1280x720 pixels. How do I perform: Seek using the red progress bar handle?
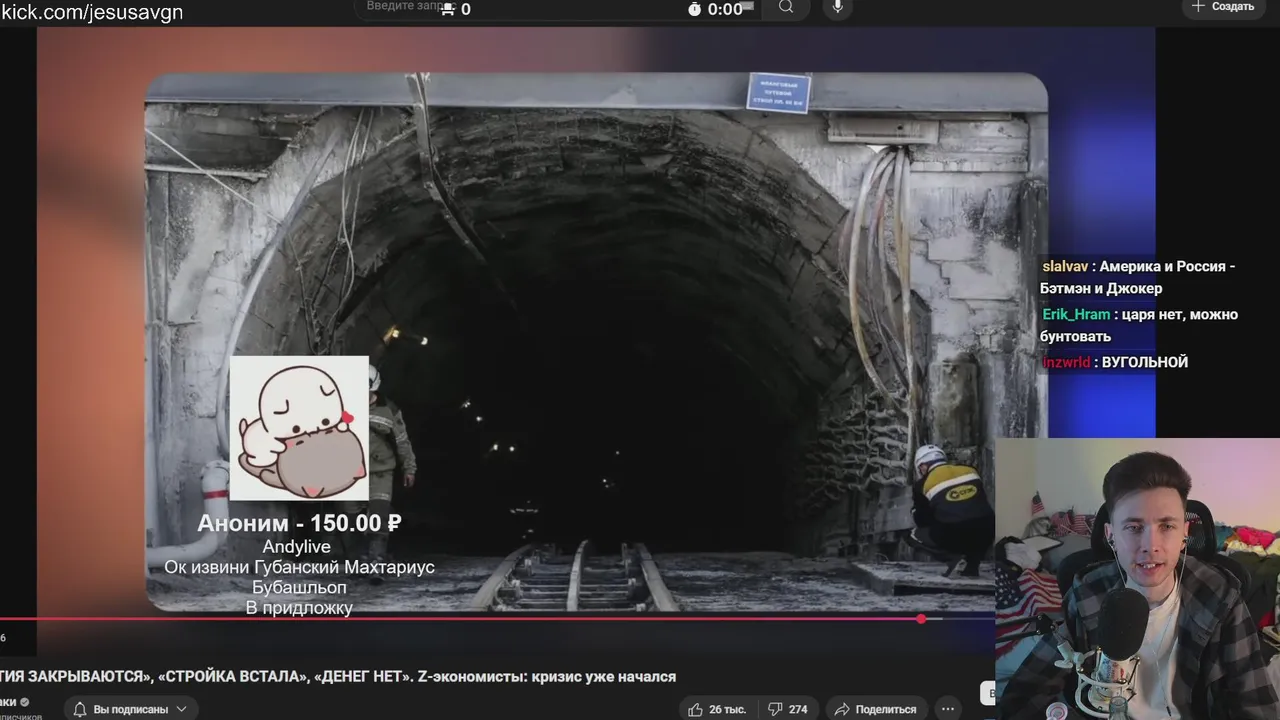pyautogui.click(x=921, y=619)
